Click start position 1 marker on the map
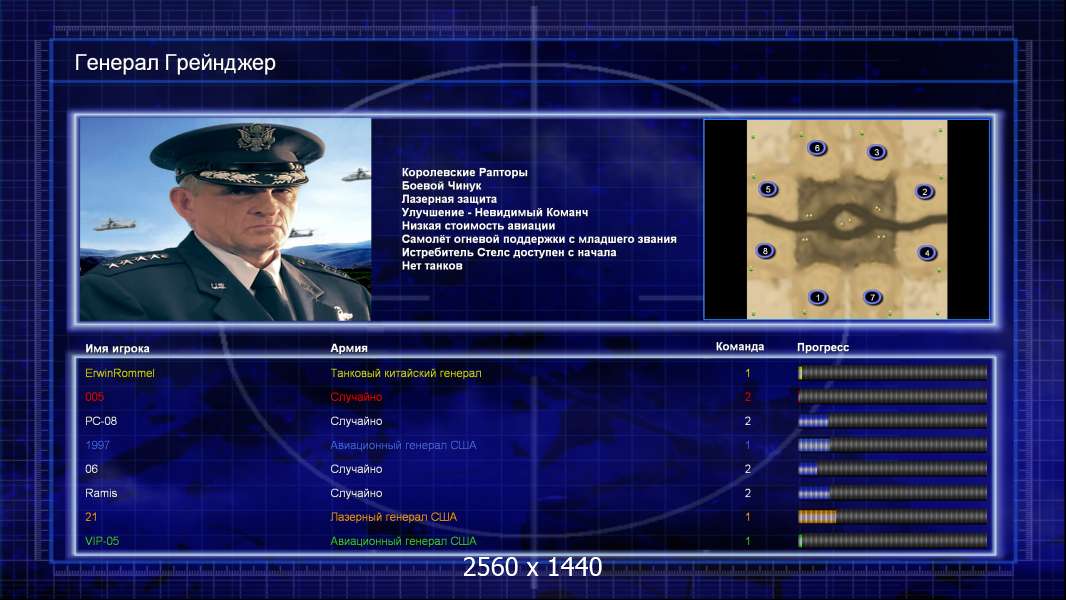 tap(818, 297)
